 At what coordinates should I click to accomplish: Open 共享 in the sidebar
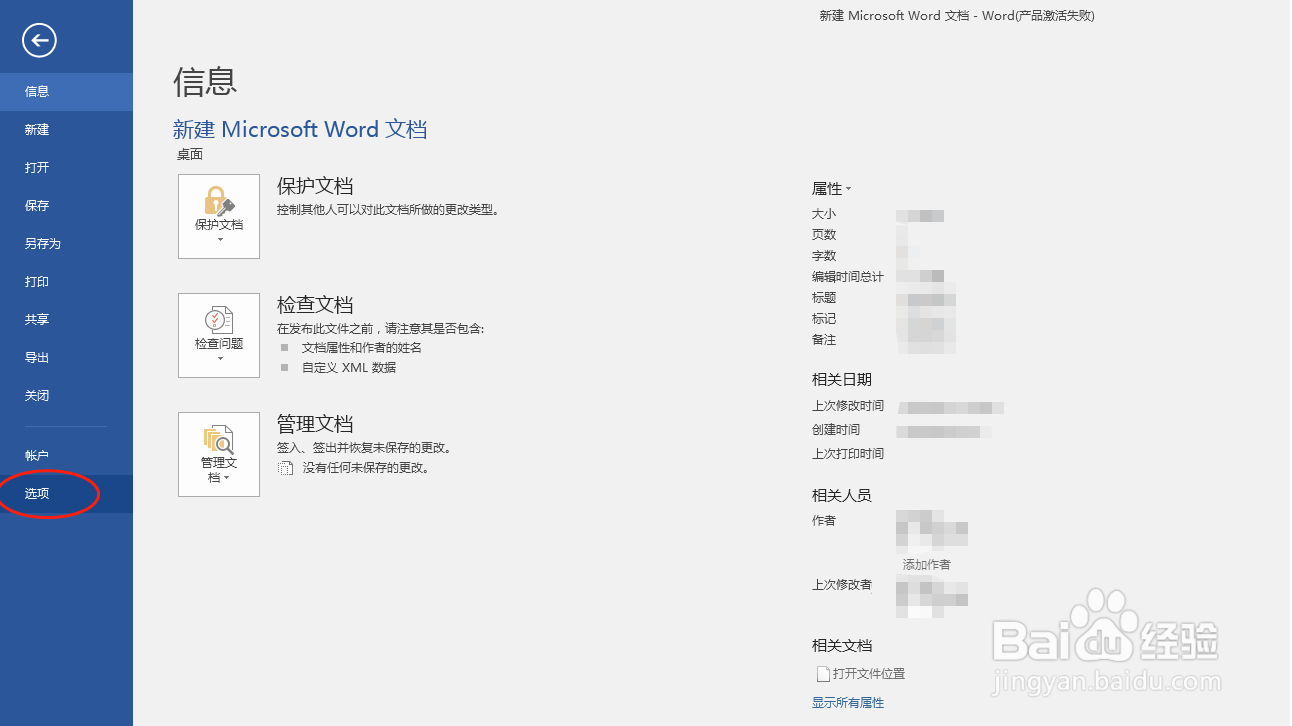(66, 320)
